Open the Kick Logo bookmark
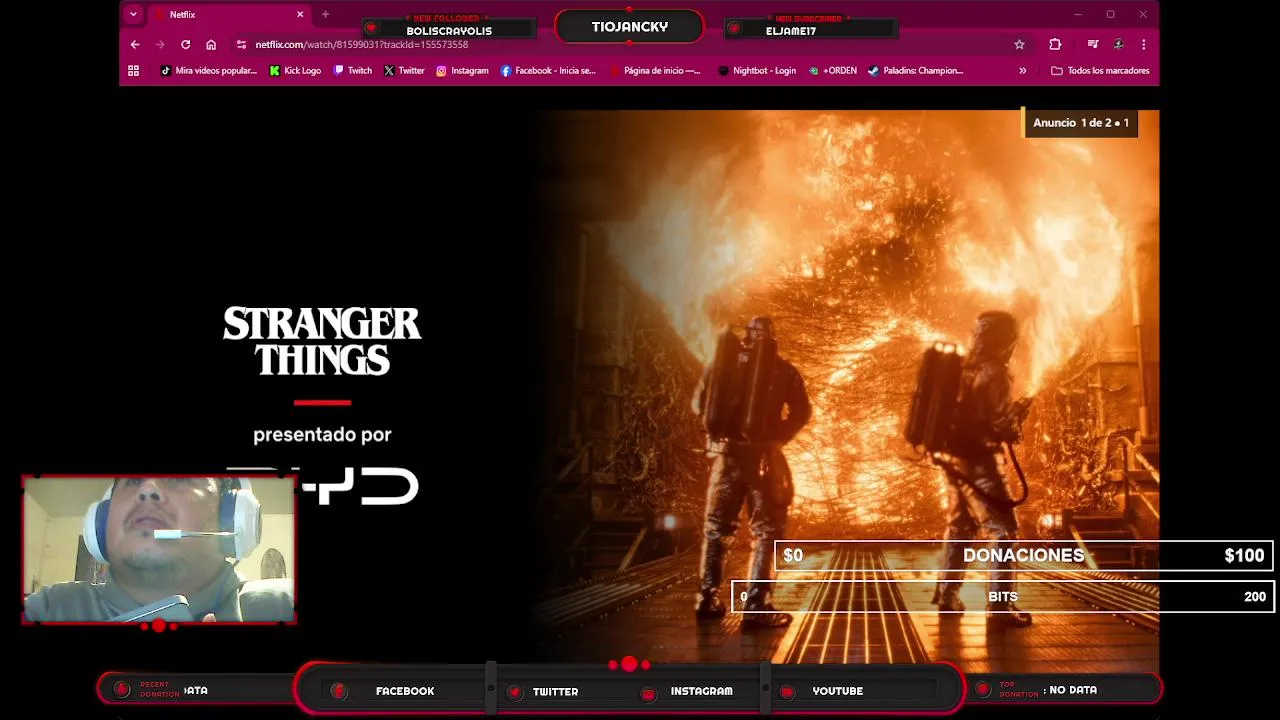Screen dimensions: 1280x720 (295, 71)
